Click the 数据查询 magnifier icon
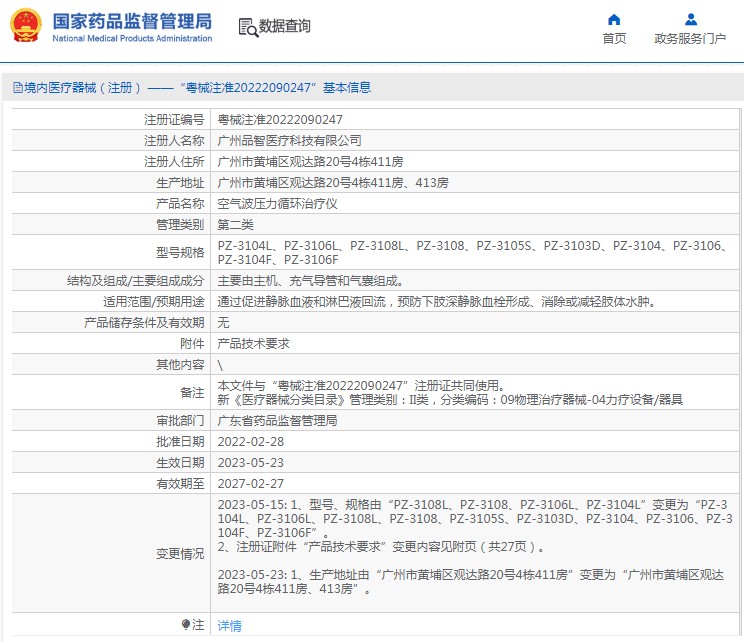The image size is (744, 642). click(248, 27)
